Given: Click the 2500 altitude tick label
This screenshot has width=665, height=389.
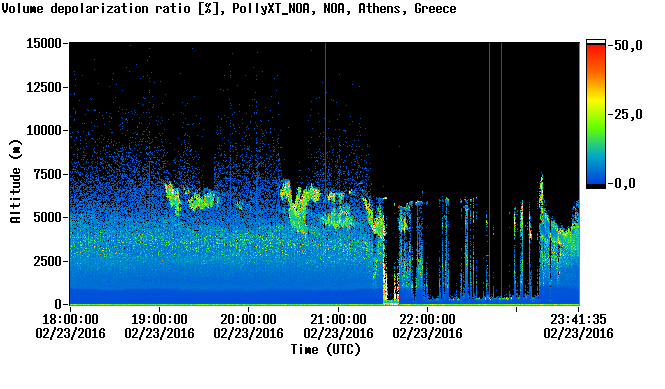Looking at the screenshot, I should coord(48,261).
